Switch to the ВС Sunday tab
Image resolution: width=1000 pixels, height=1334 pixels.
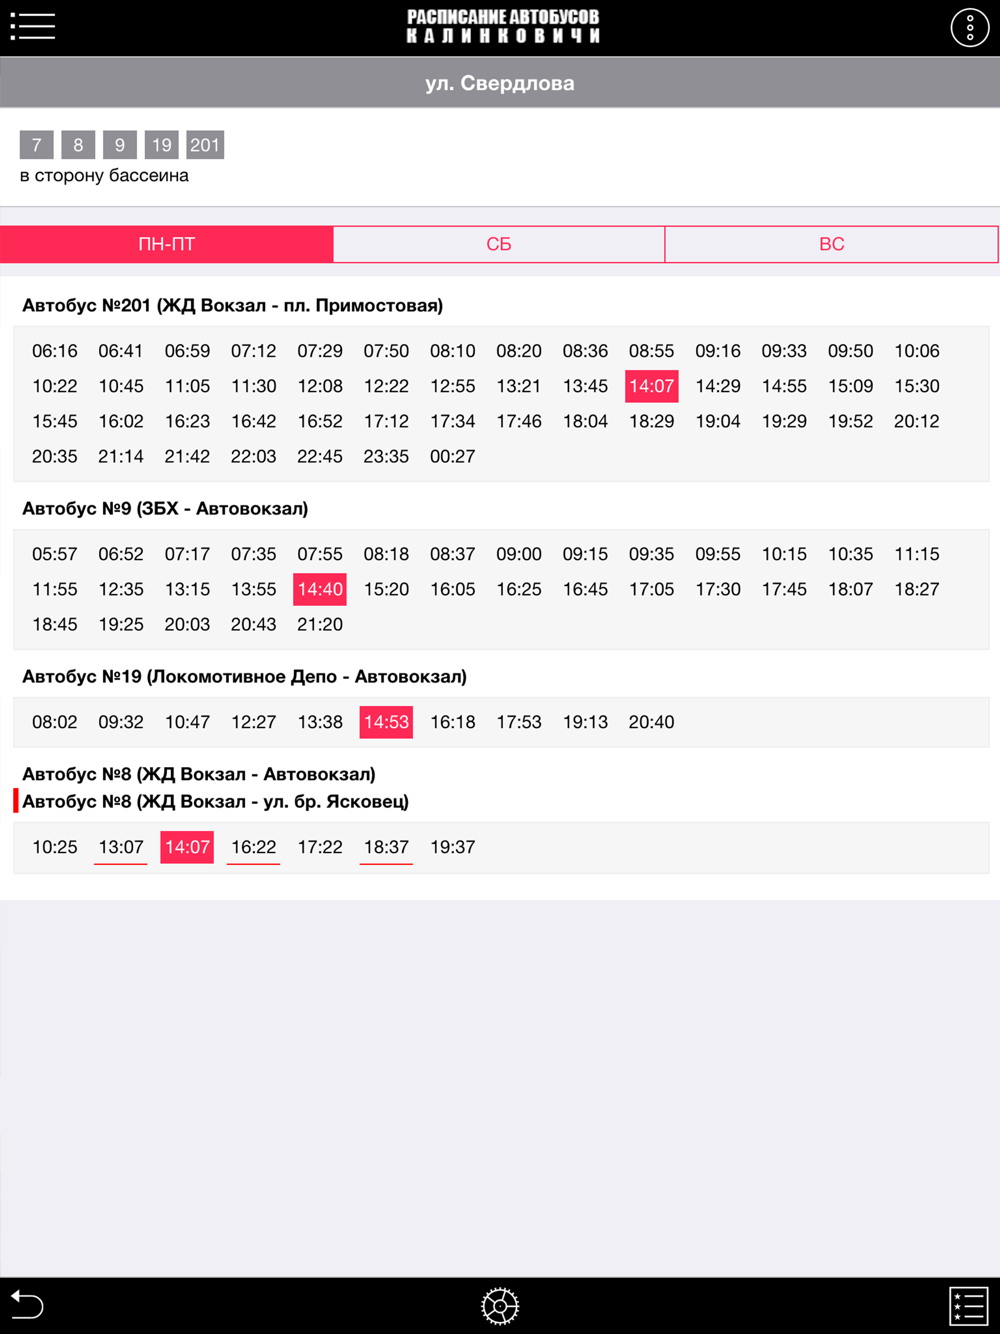tap(831, 244)
